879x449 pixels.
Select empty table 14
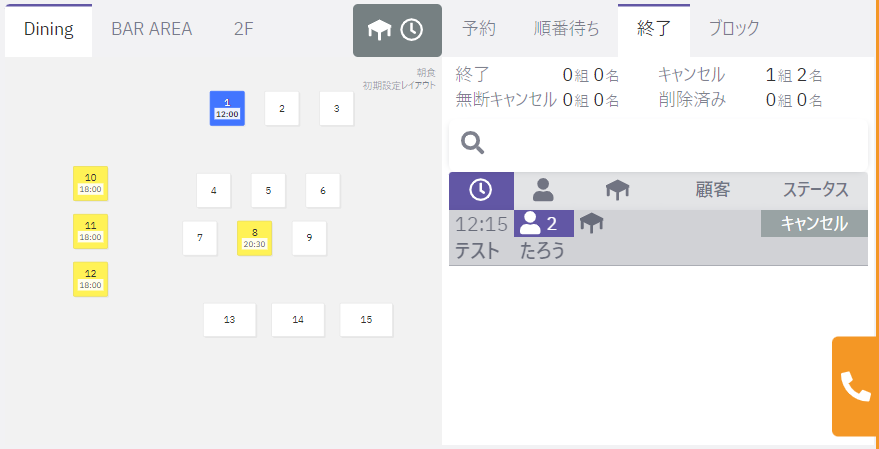297,320
